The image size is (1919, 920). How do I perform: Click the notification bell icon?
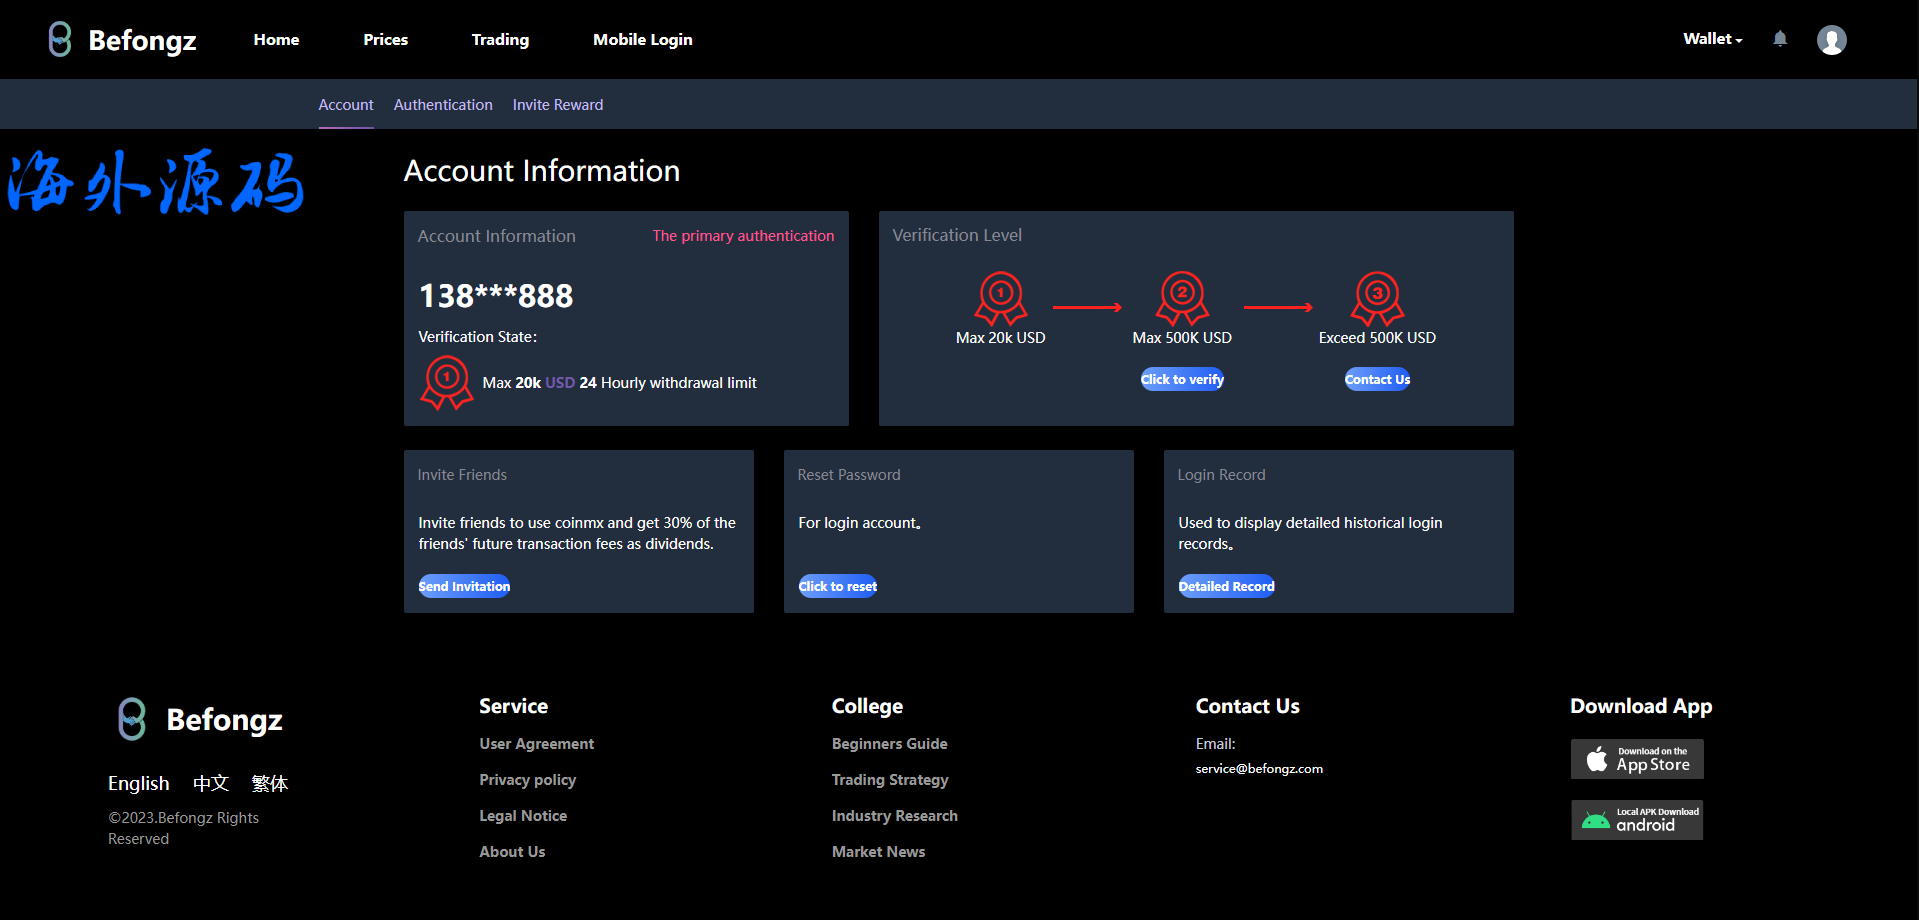pos(1780,39)
